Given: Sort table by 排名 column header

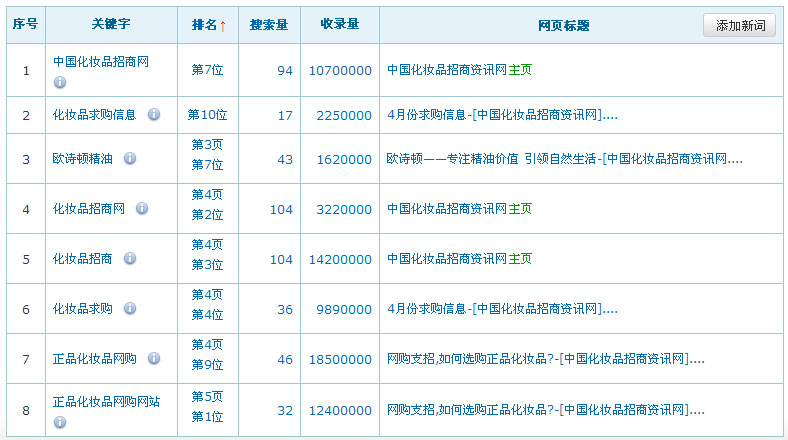Looking at the screenshot, I should click(208, 25).
